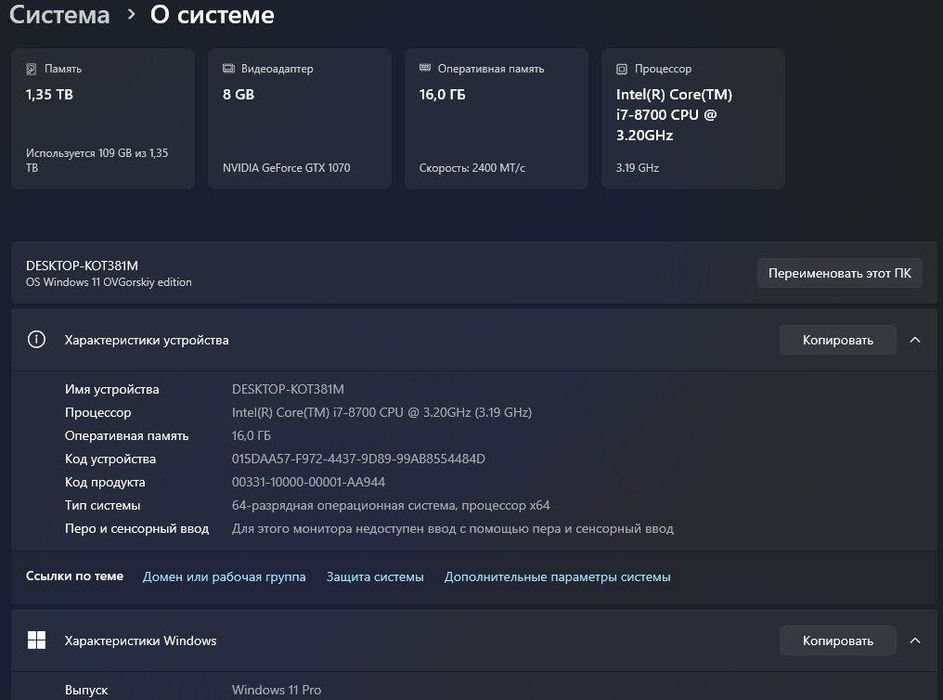943x700 pixels.
Task: Select device ID 015DAA57-F972-4437-9D89-99AB8554484D
Action: pyautogui.click(x=358, y=459)
